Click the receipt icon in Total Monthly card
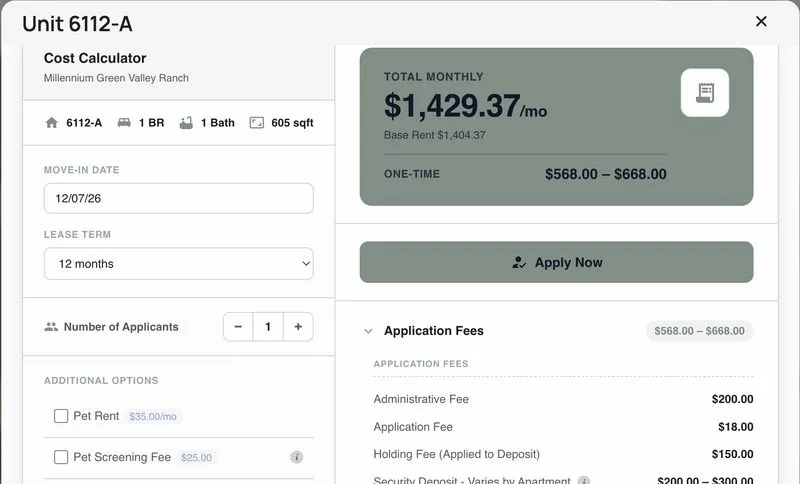This screenshot has width=800, height=484. pos(705,93)
